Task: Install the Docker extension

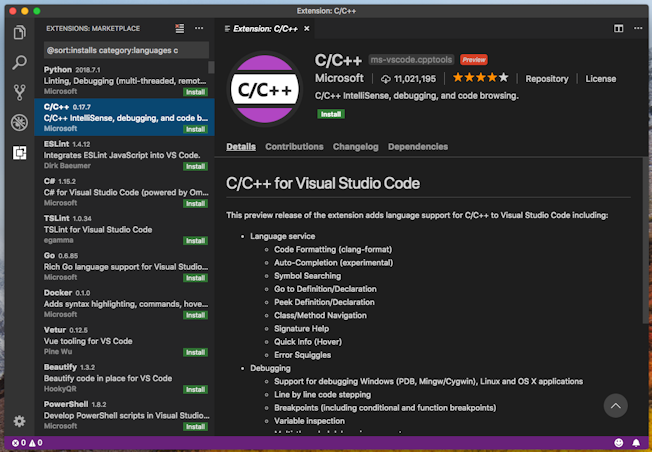Action: (195, 315)
